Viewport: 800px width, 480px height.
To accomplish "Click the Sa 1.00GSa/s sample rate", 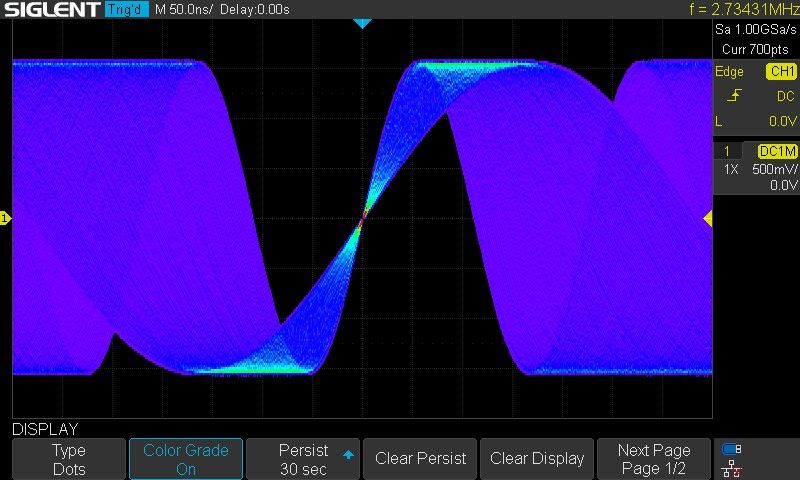I will [x=755, y=29].
